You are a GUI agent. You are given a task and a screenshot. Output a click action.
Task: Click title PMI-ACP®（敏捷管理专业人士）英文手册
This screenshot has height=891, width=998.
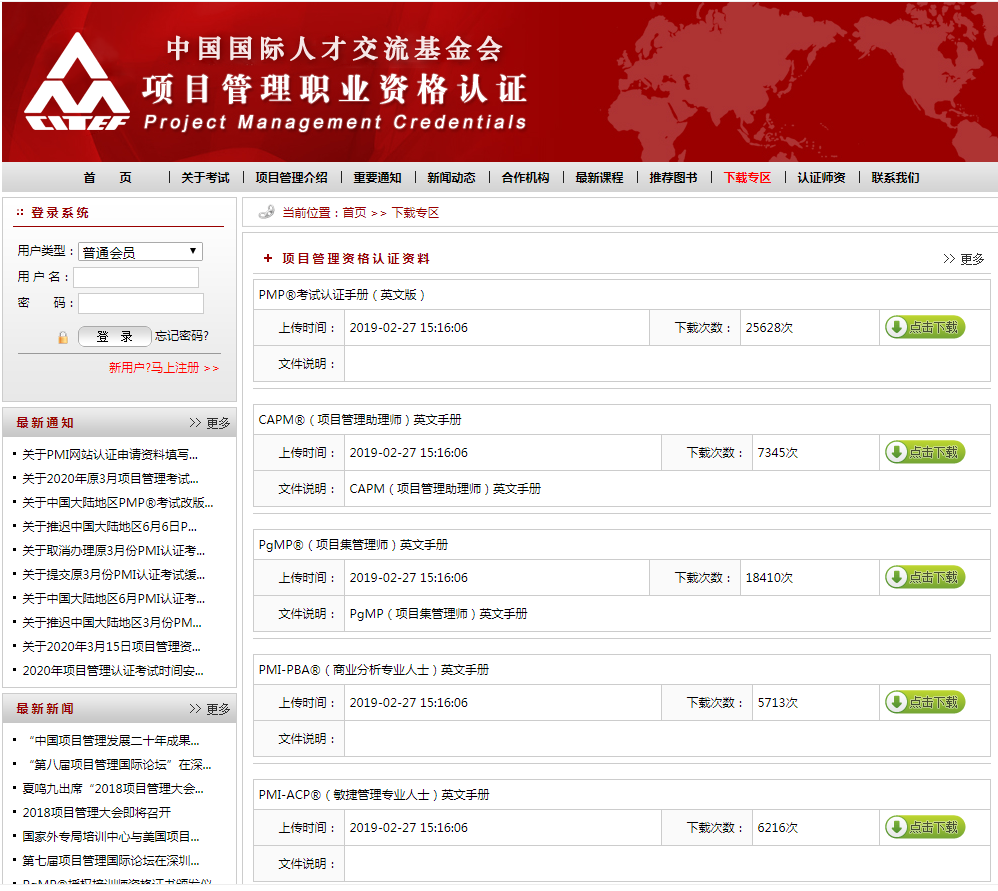pyautogui.click(x=374, y=795)
